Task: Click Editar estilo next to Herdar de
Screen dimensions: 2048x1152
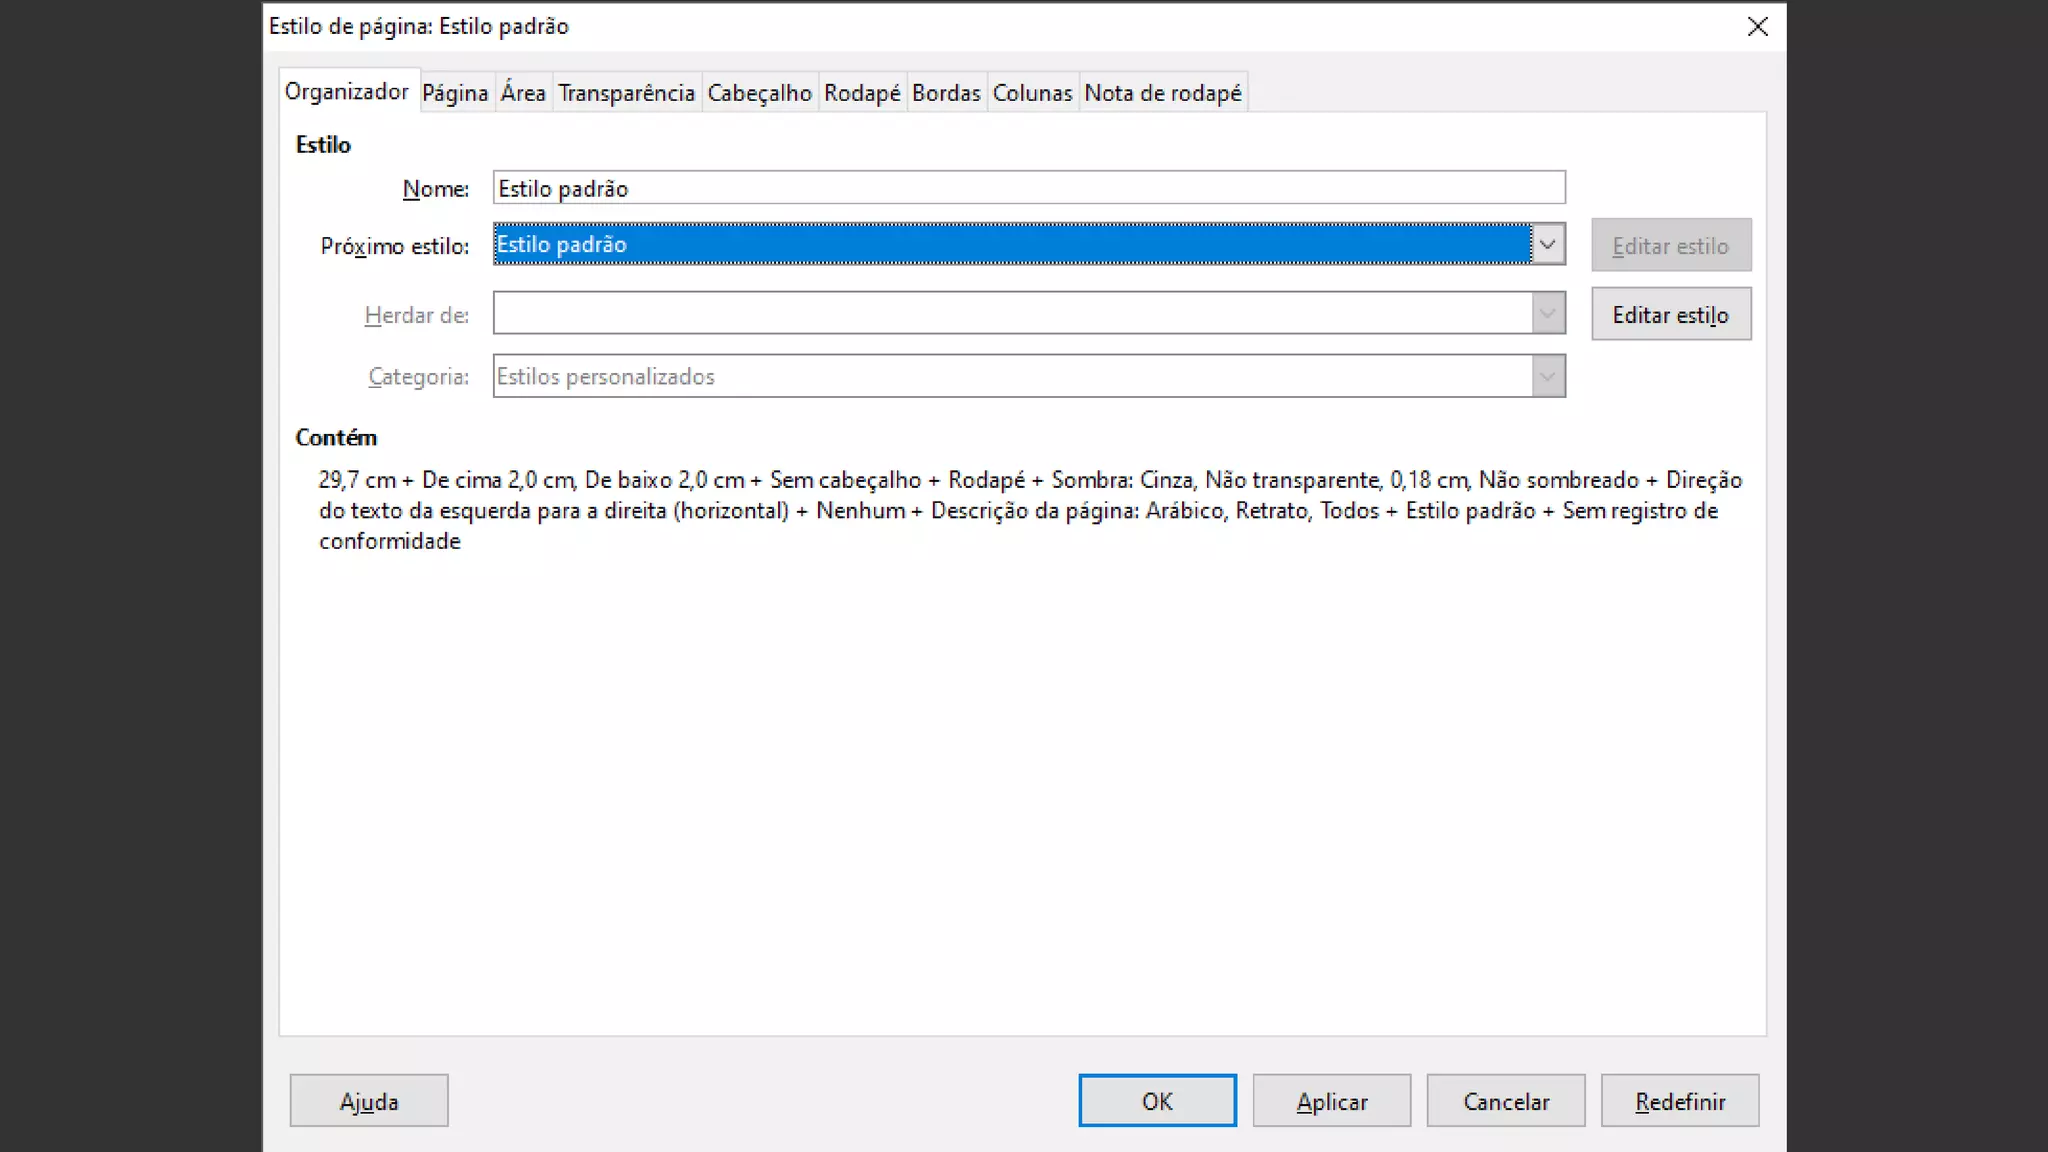Action: point(1670,315)
